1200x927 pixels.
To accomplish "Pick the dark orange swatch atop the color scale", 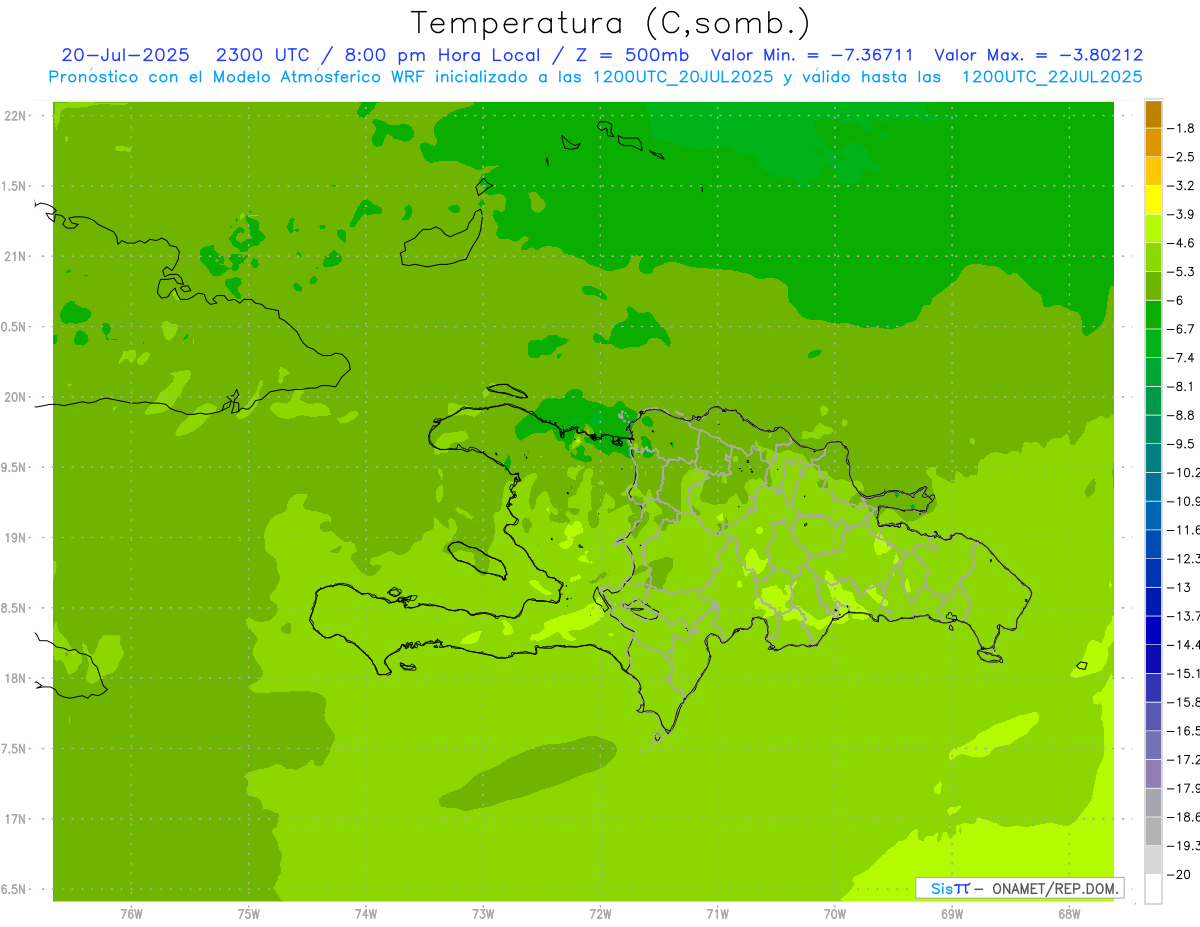I will pyautogui.click(x=1153, y=114).
